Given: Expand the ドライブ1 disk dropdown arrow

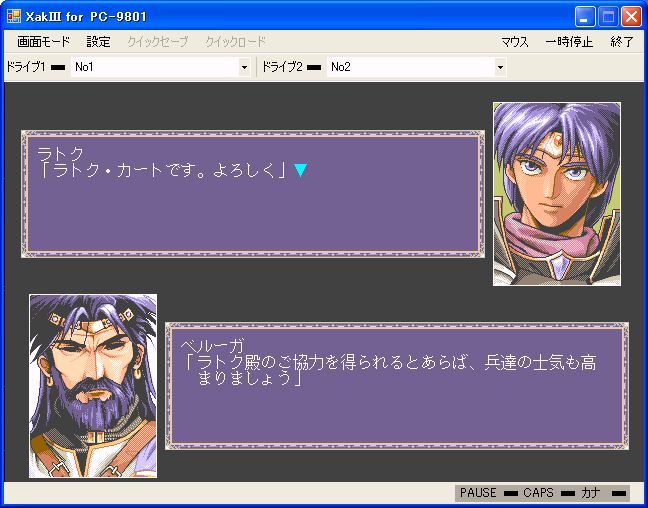Looking at the screenshot, I should [244, 67].
